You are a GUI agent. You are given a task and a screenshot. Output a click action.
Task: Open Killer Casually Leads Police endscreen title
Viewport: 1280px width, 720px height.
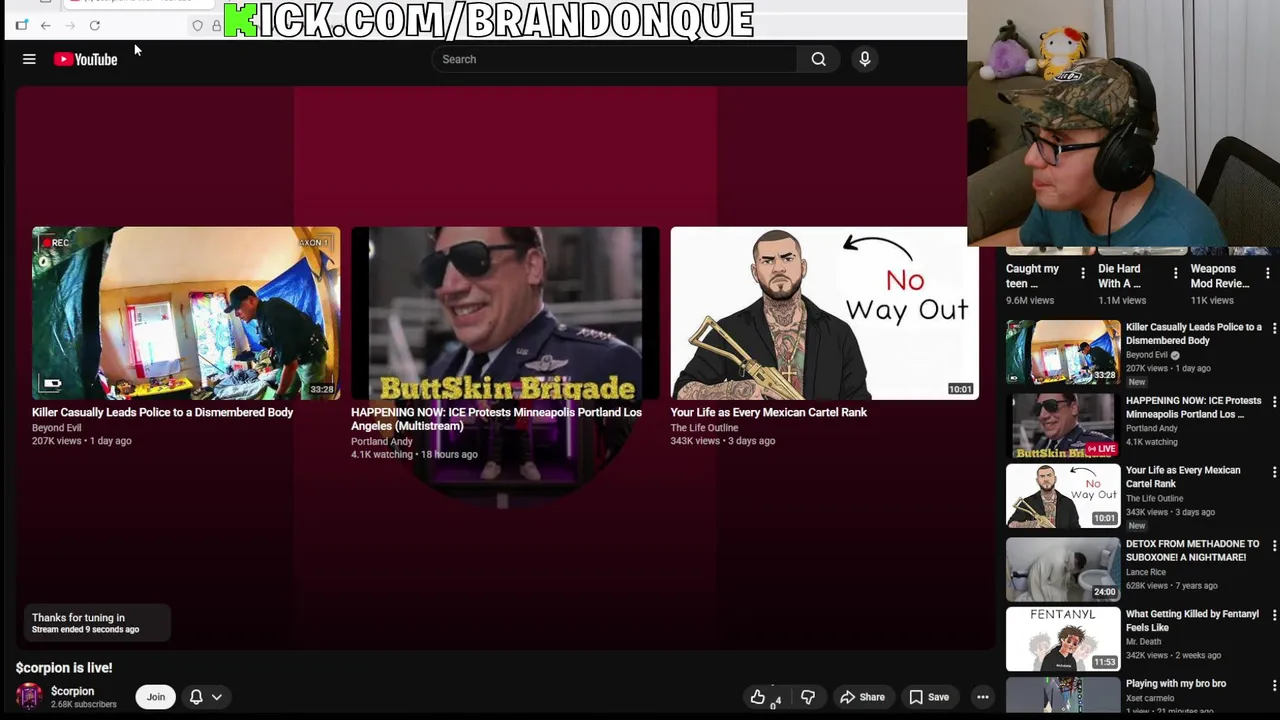[x=162, y=412]
